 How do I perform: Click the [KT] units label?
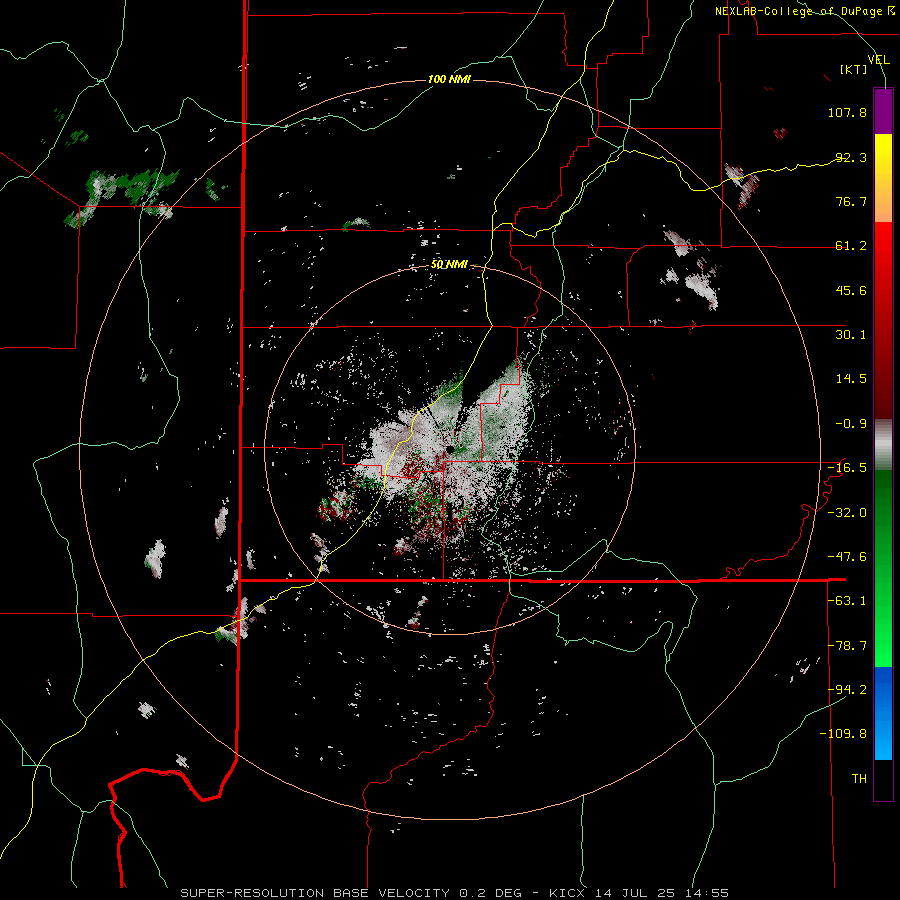pyautogui.click(x=854, y=69)
